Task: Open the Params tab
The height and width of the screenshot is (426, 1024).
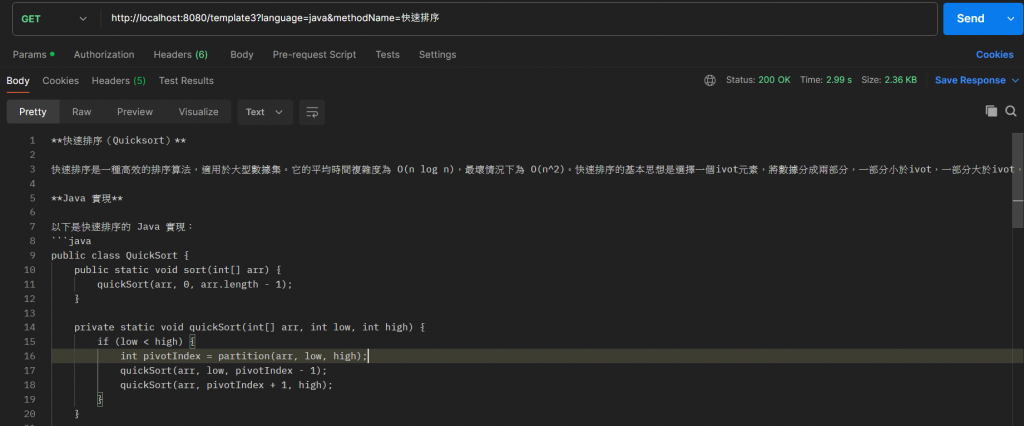Action: (33, 55)
